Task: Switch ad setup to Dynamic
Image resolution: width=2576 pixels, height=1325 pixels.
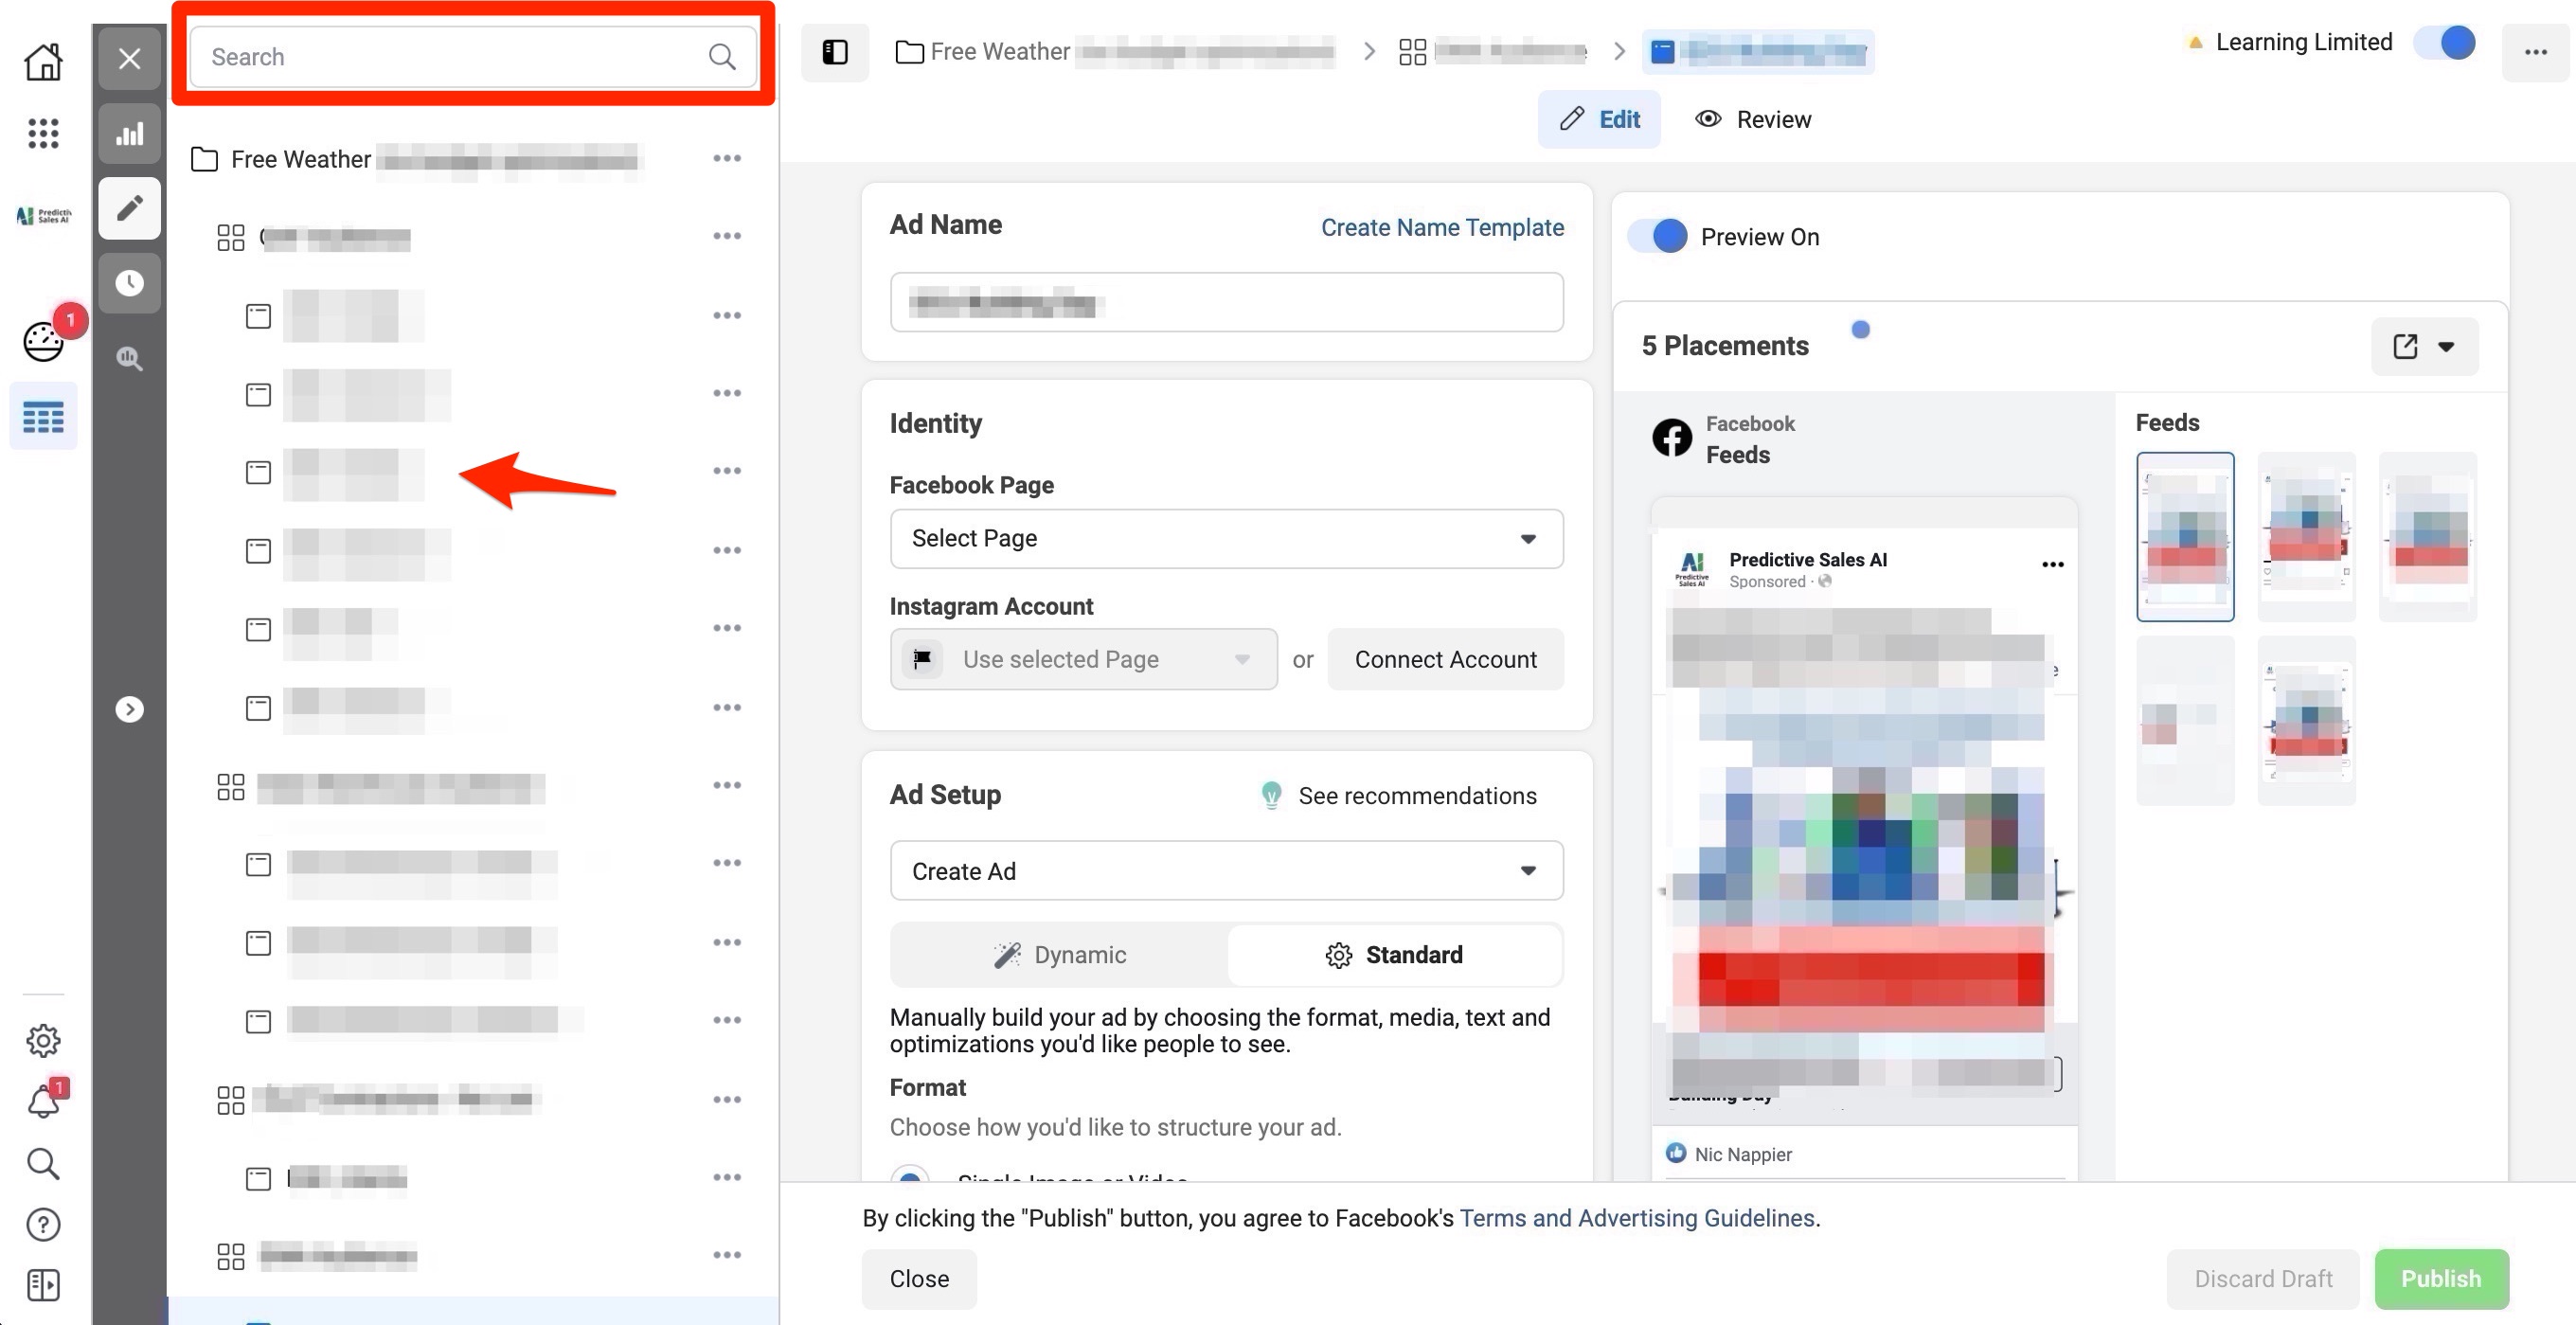Action: click(x=1059, y=954)
